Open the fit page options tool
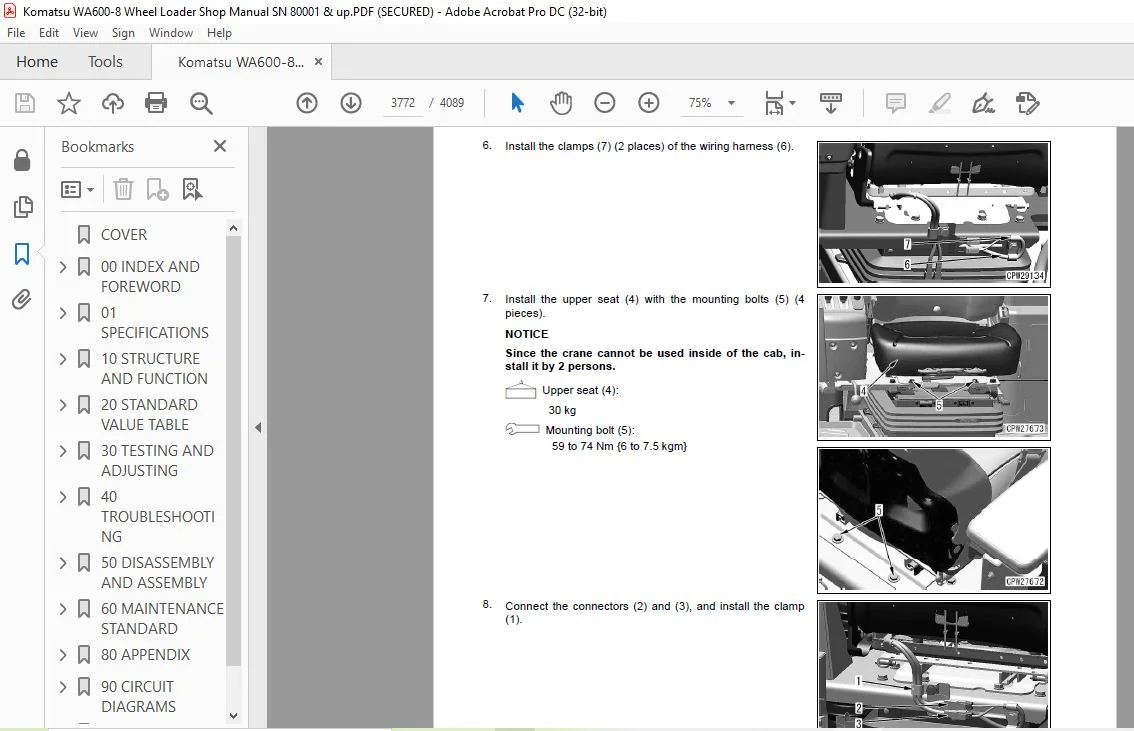This screenshot has height=731, width=1134. (x=780, y=103)
